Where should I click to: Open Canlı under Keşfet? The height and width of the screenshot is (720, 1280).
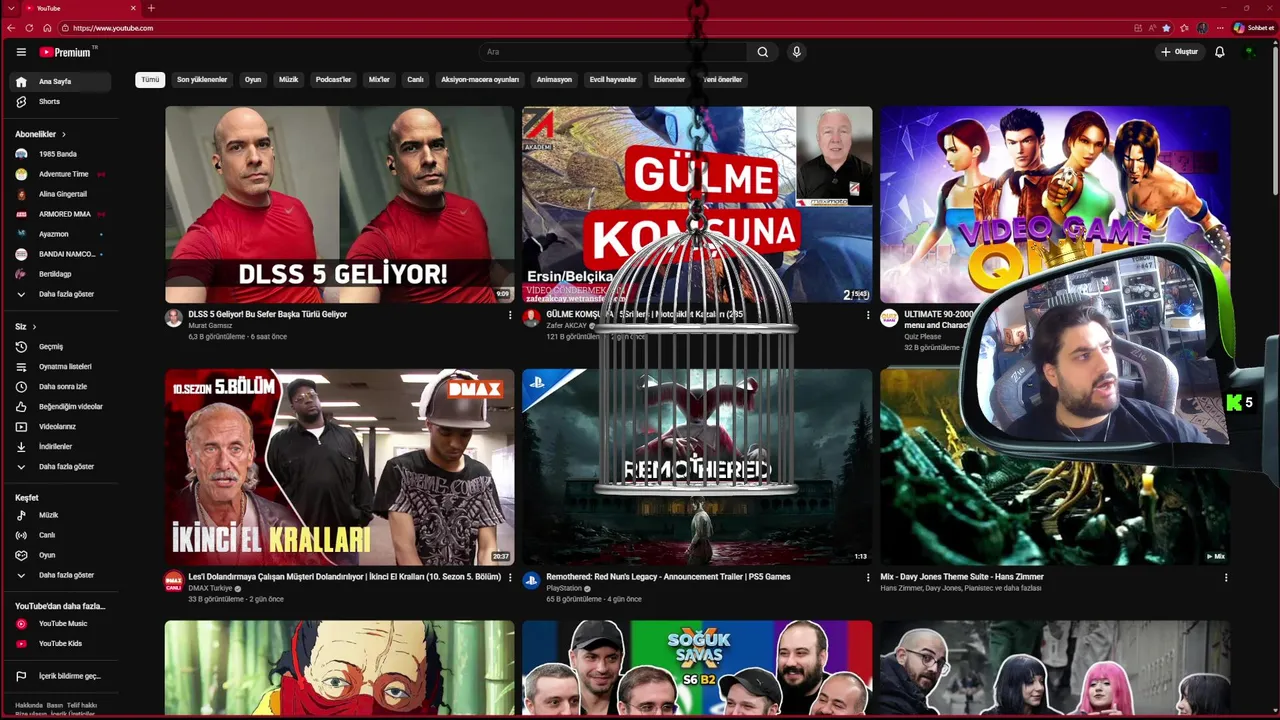pos(60,535)
